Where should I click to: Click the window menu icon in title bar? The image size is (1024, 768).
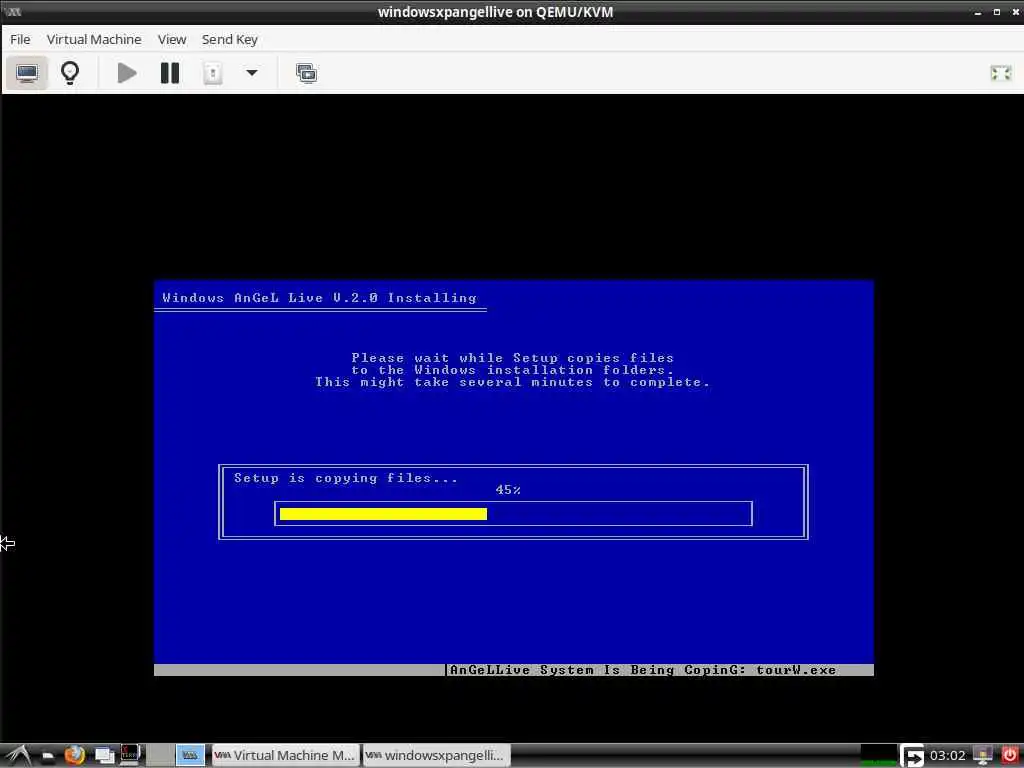click(12, 12)
